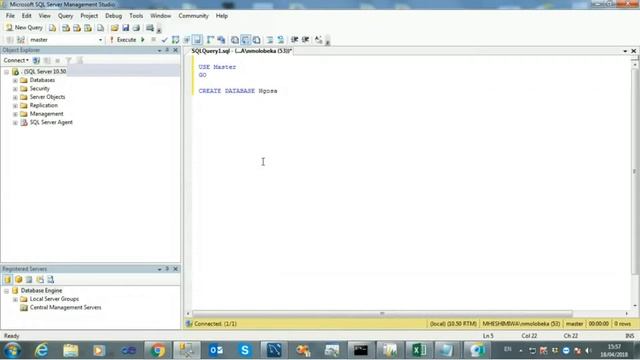The width and height of the screenshot is (640, 360).
Task: Click the Save floppy disk icon
Action: [x=125, y=28]
